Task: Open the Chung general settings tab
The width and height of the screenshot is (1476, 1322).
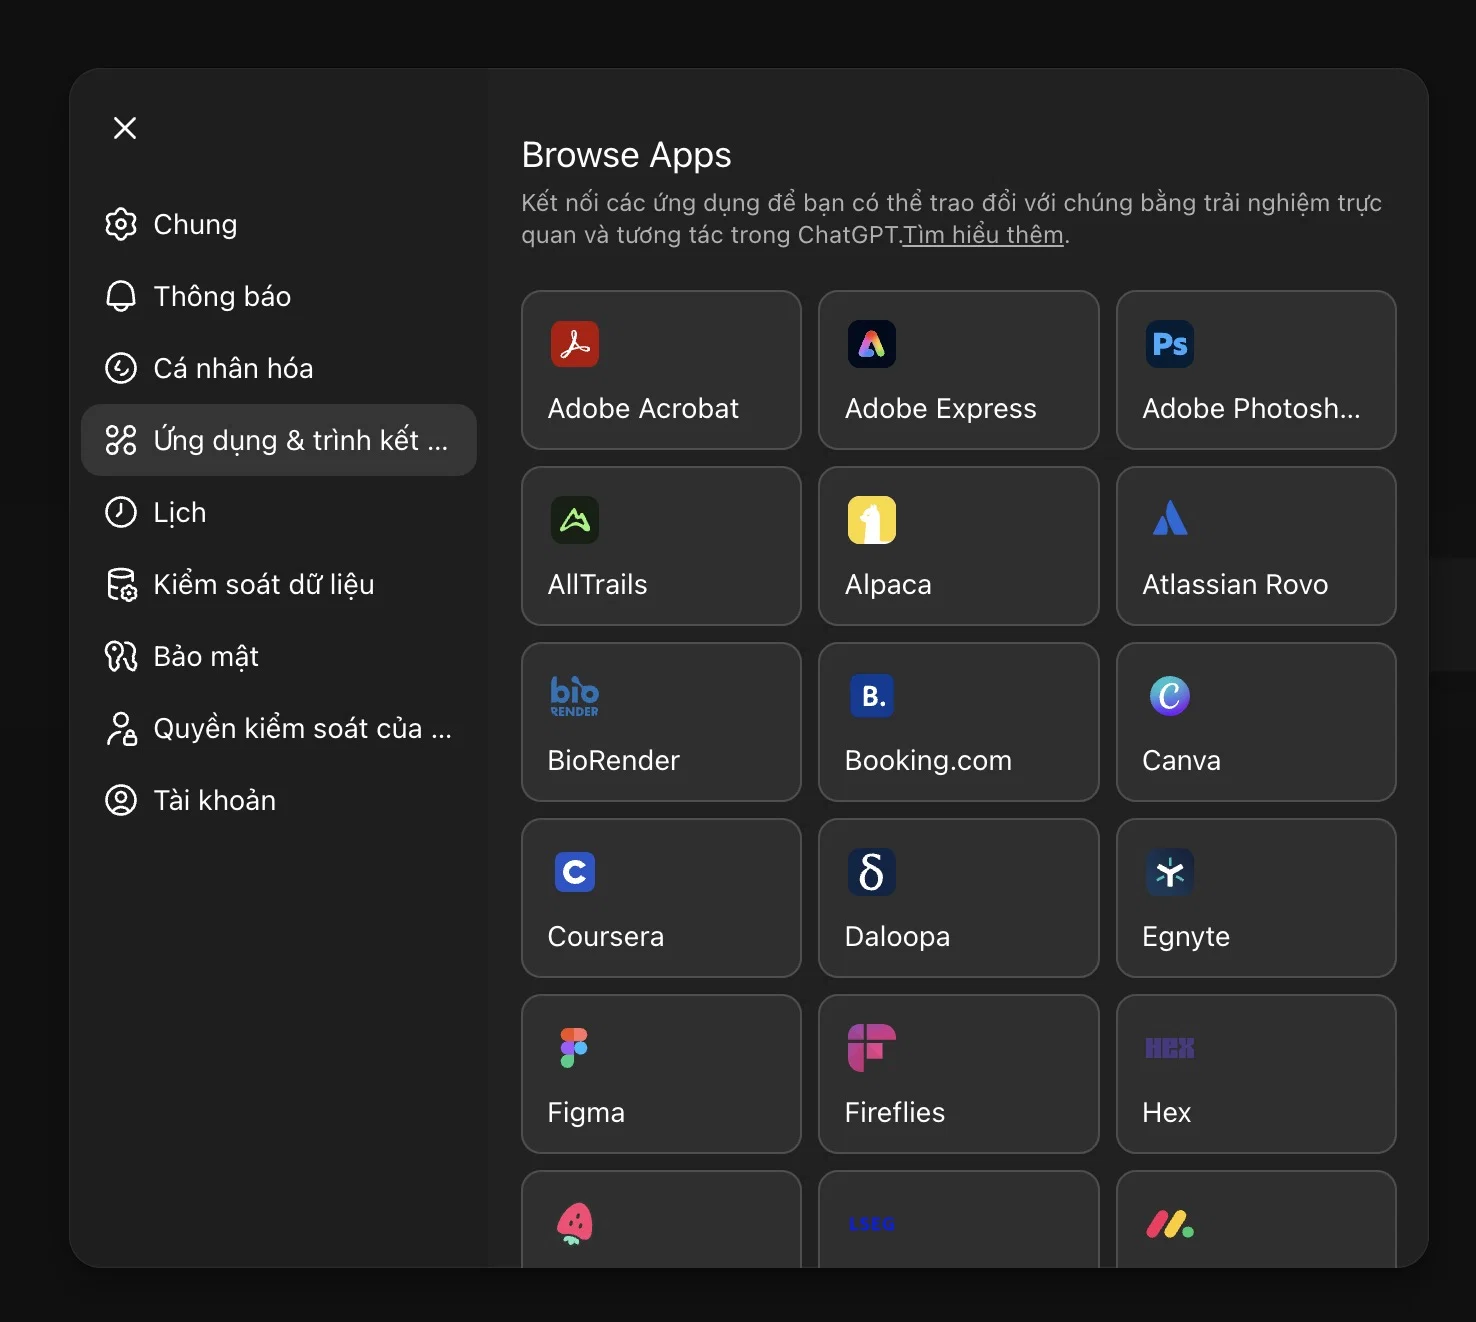Action: (279, 224)
